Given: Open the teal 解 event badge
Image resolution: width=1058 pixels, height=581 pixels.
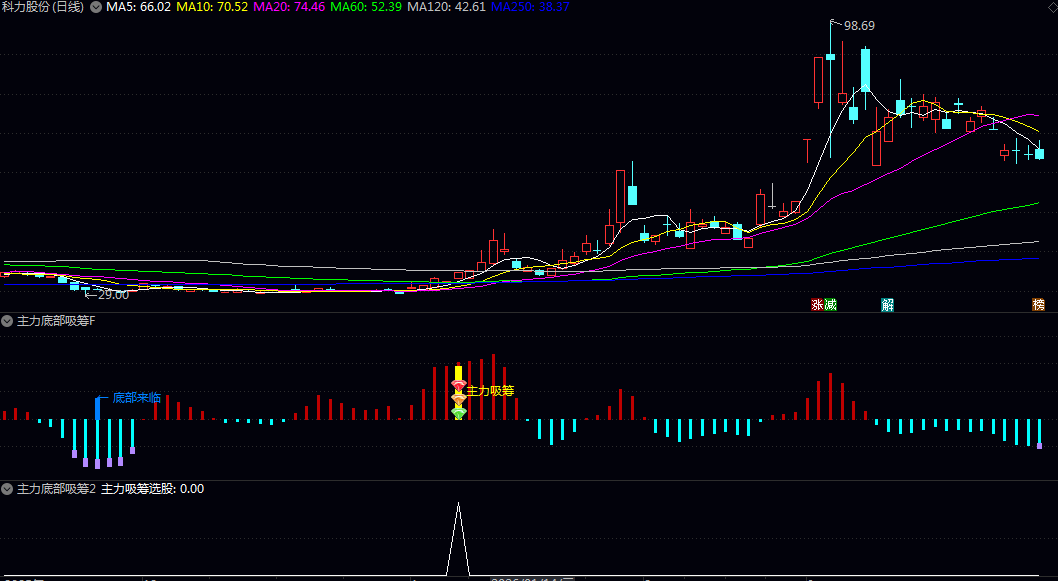Looking at the screenshot, I should 887,305.
